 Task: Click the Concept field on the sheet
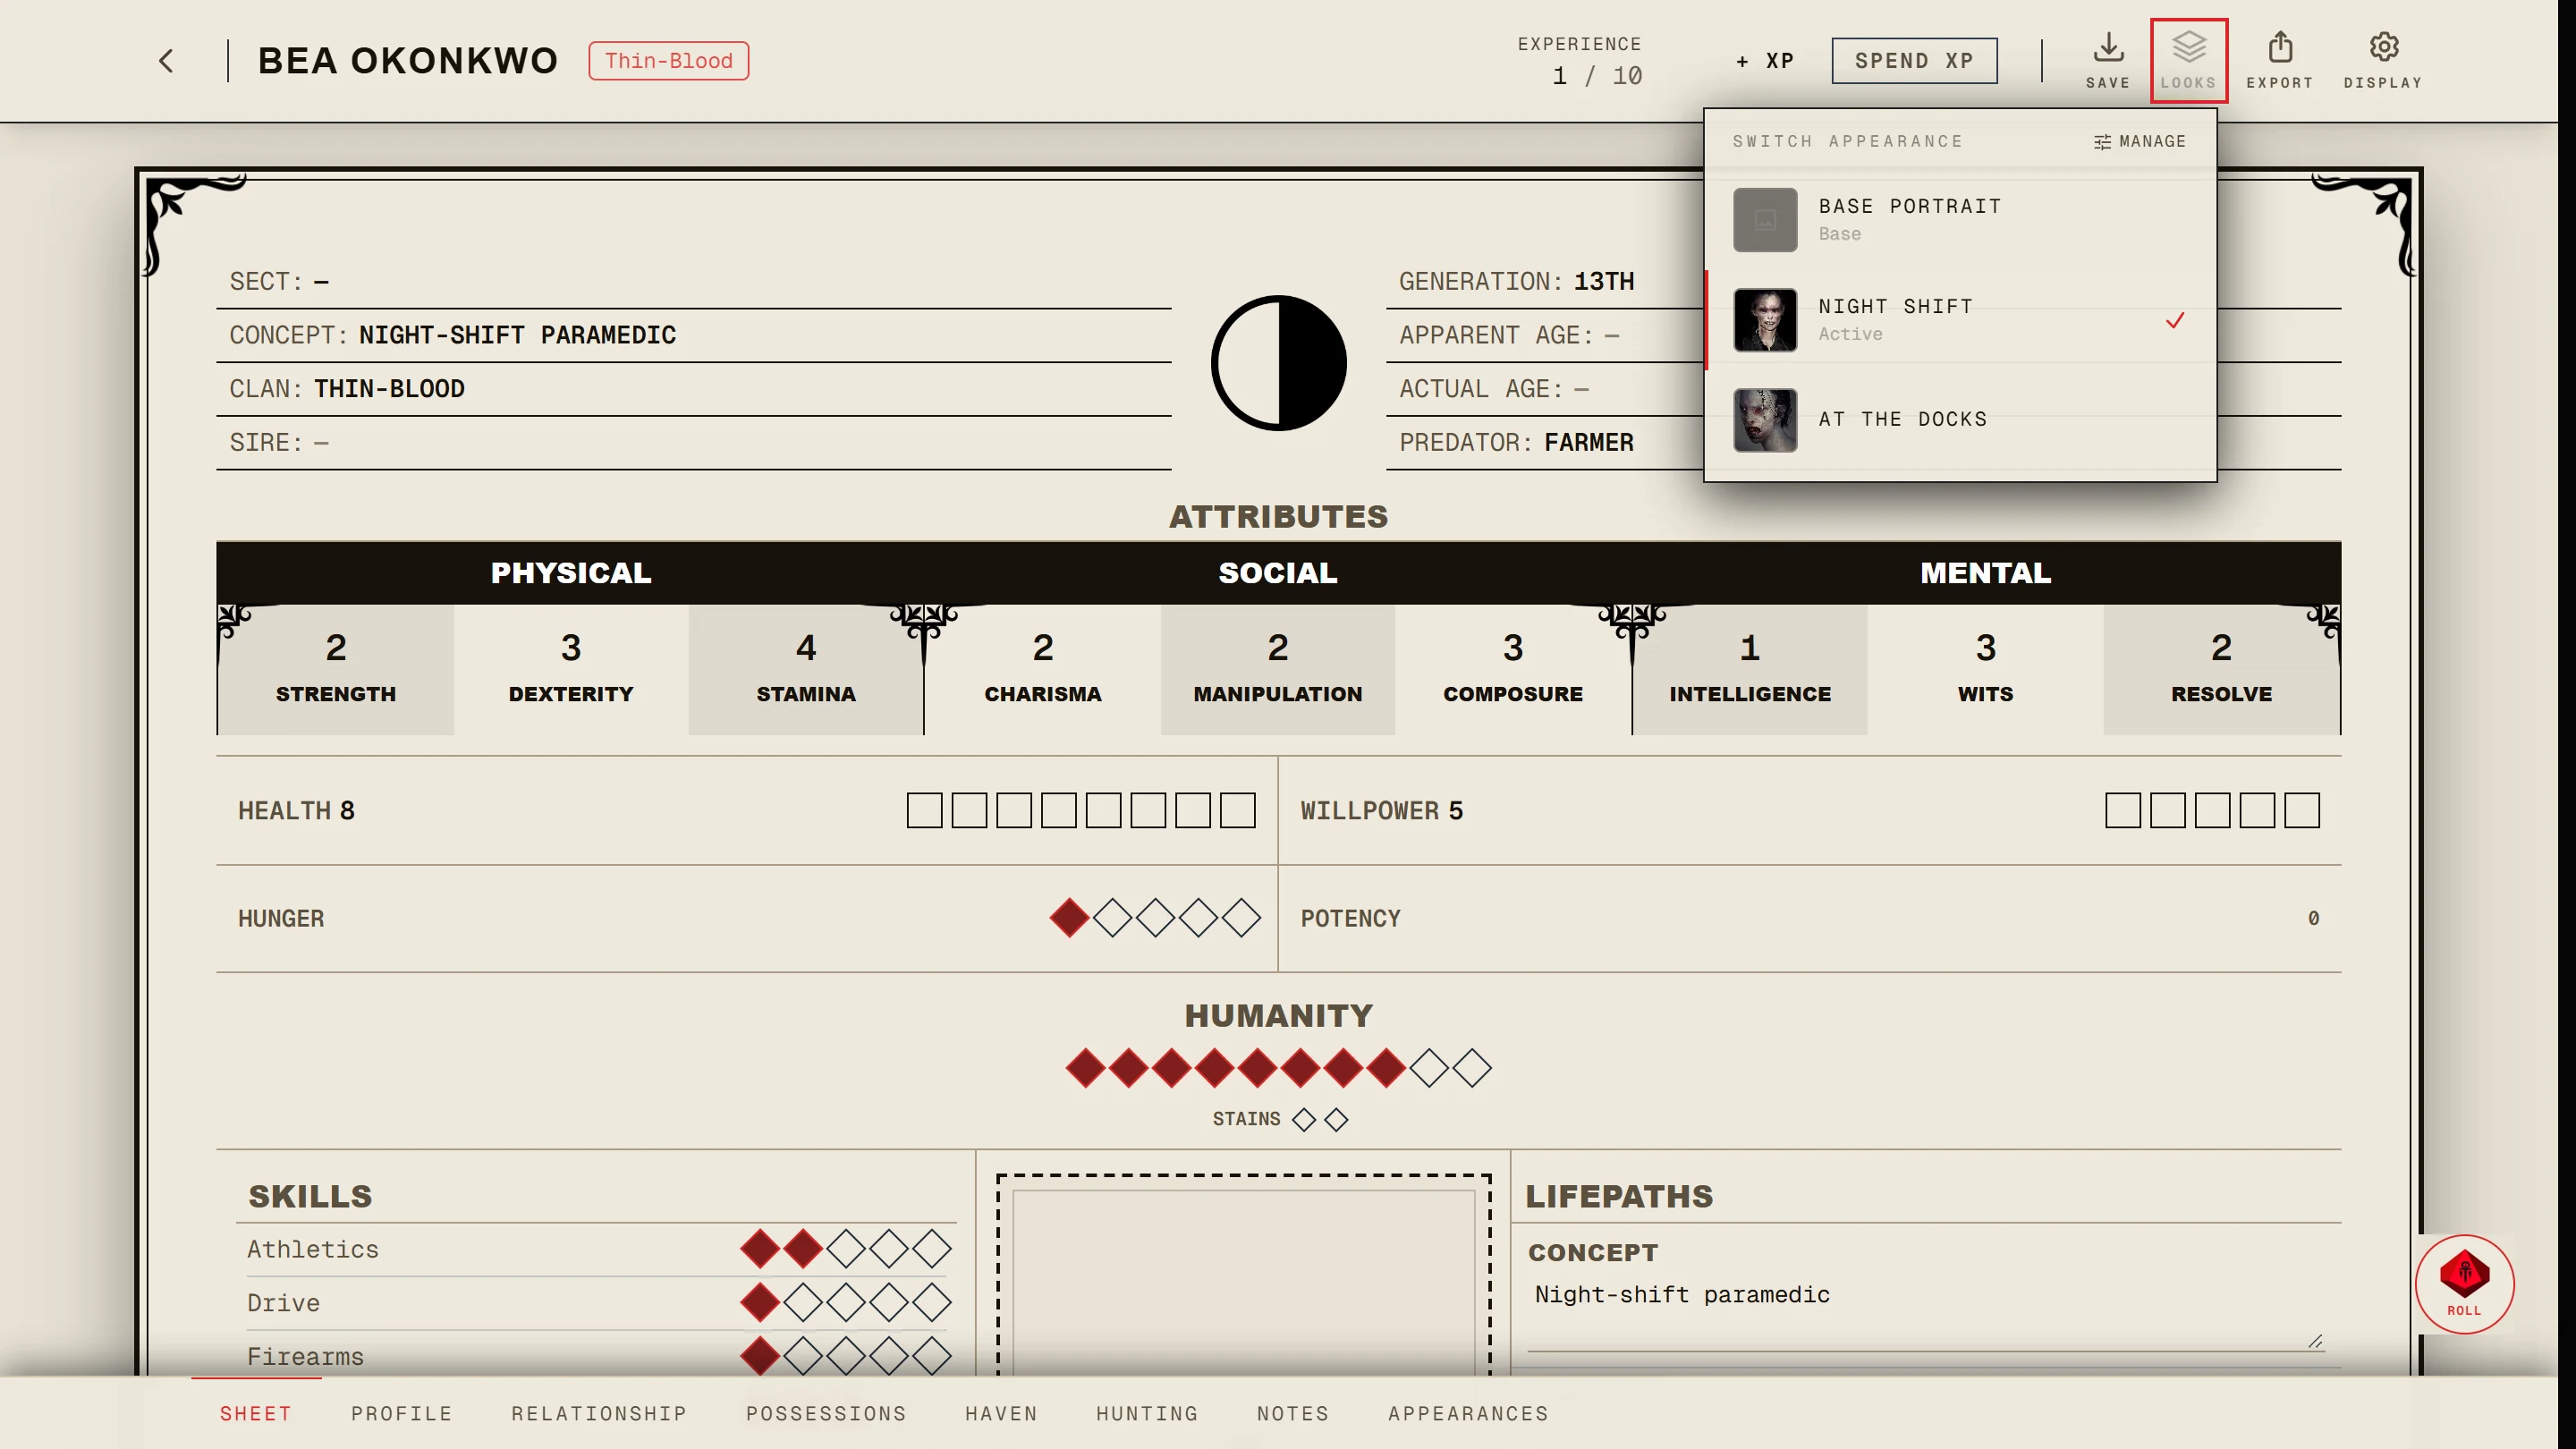coord(693,335)
